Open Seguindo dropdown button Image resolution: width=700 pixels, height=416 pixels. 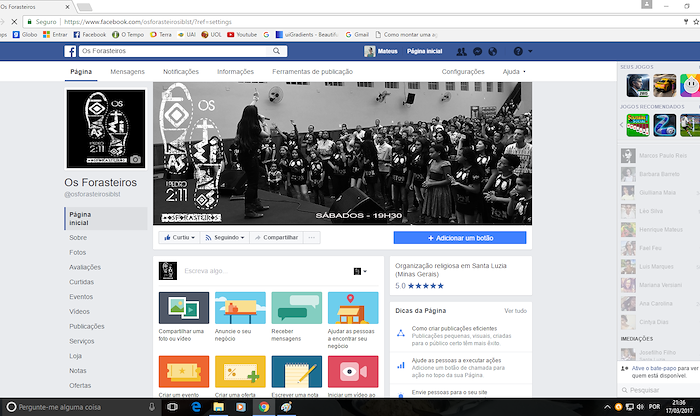tap(225, 237)
